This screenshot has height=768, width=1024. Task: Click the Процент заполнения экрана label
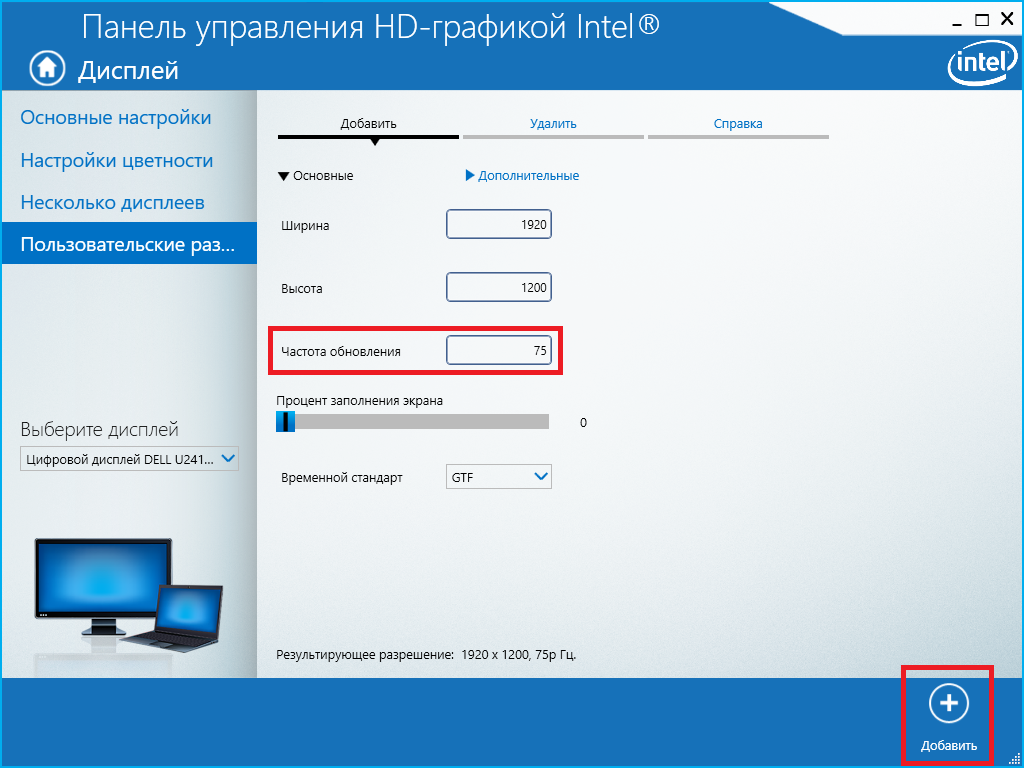click(x=360, y=401)
